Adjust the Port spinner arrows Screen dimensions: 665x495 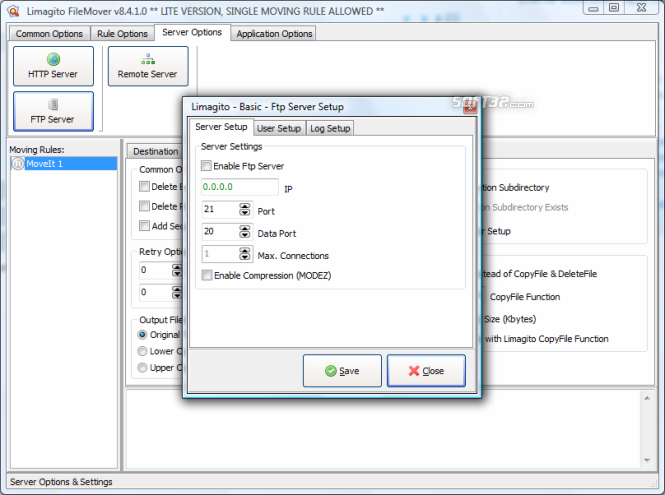coord(245,209)
